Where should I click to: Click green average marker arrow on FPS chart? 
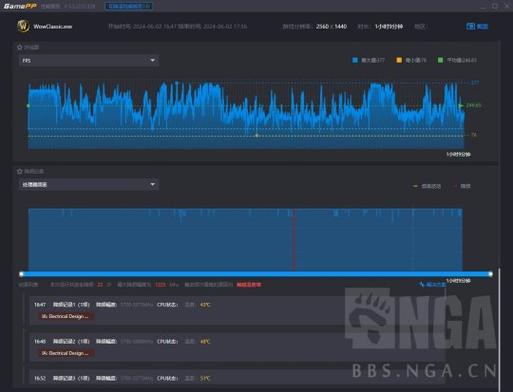[x=461, y=106]
